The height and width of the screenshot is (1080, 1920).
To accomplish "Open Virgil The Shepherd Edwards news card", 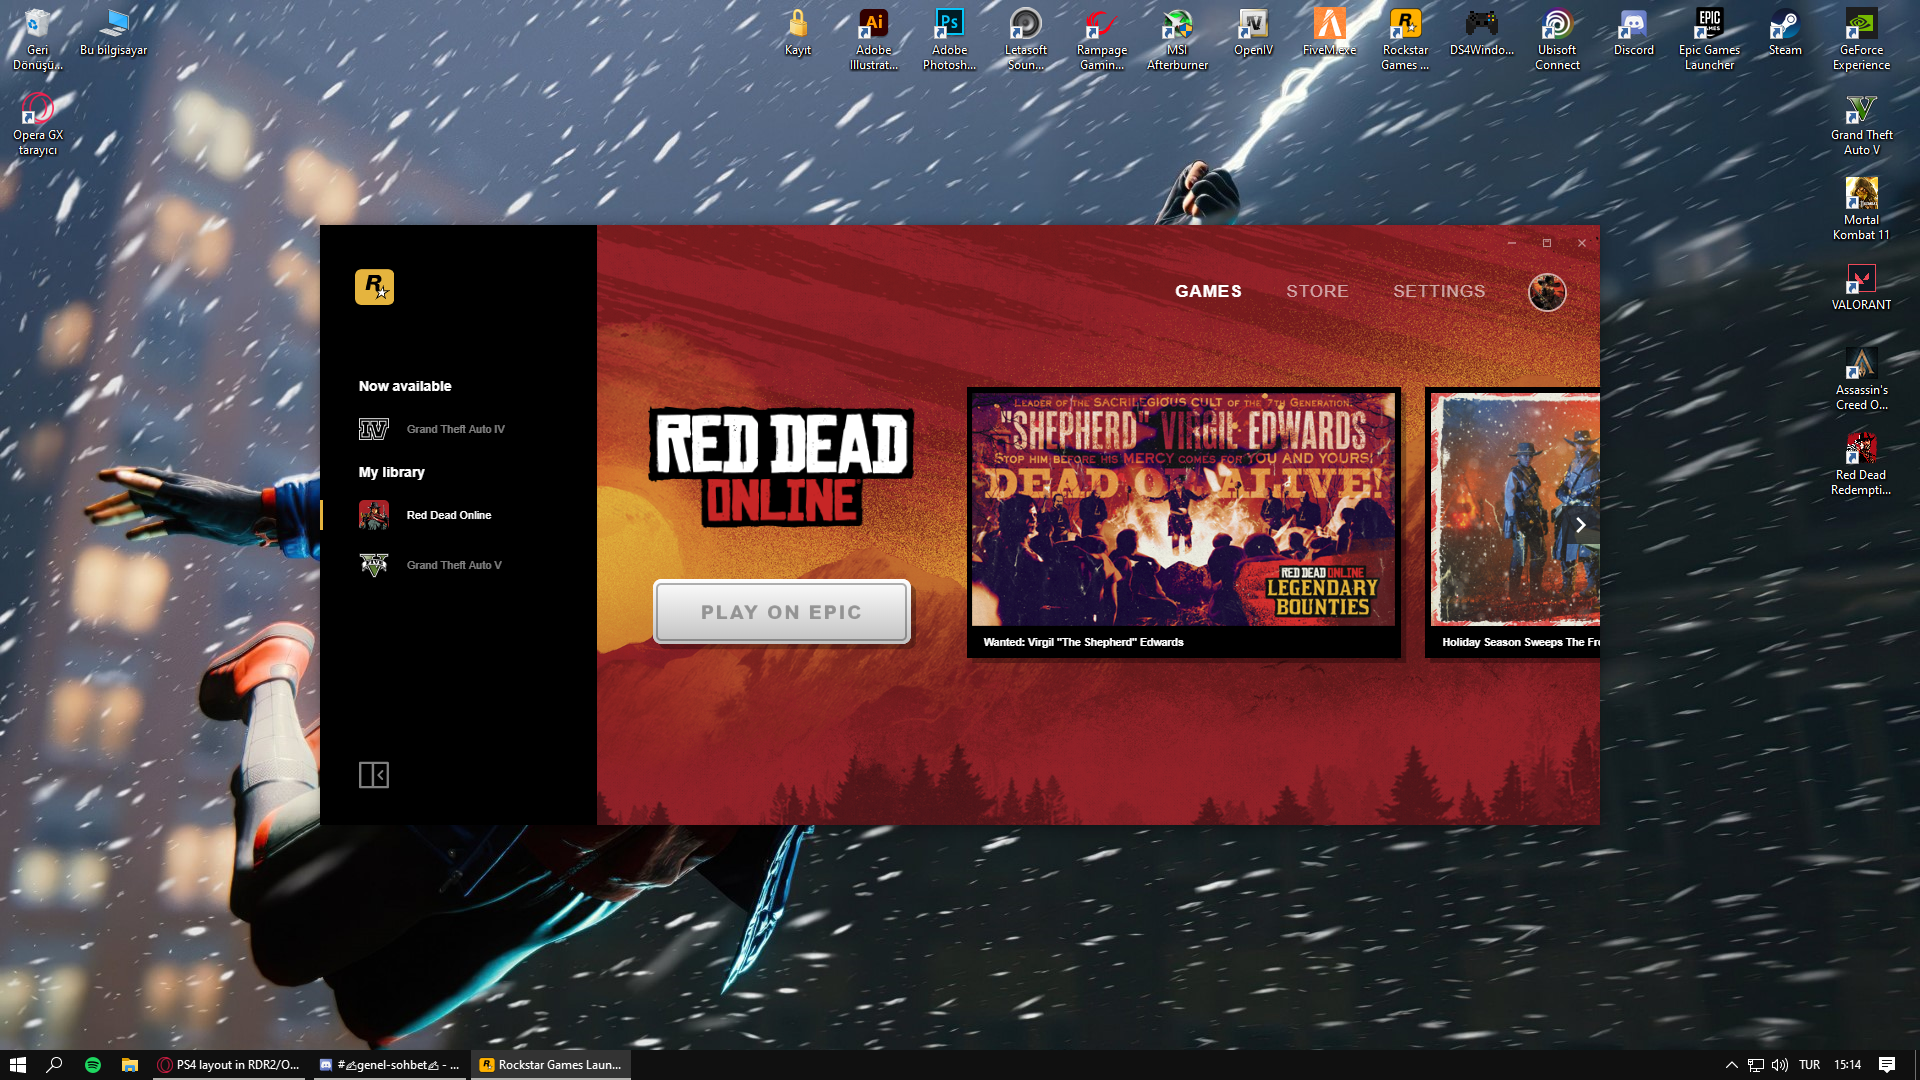I will click(1183, 523).
